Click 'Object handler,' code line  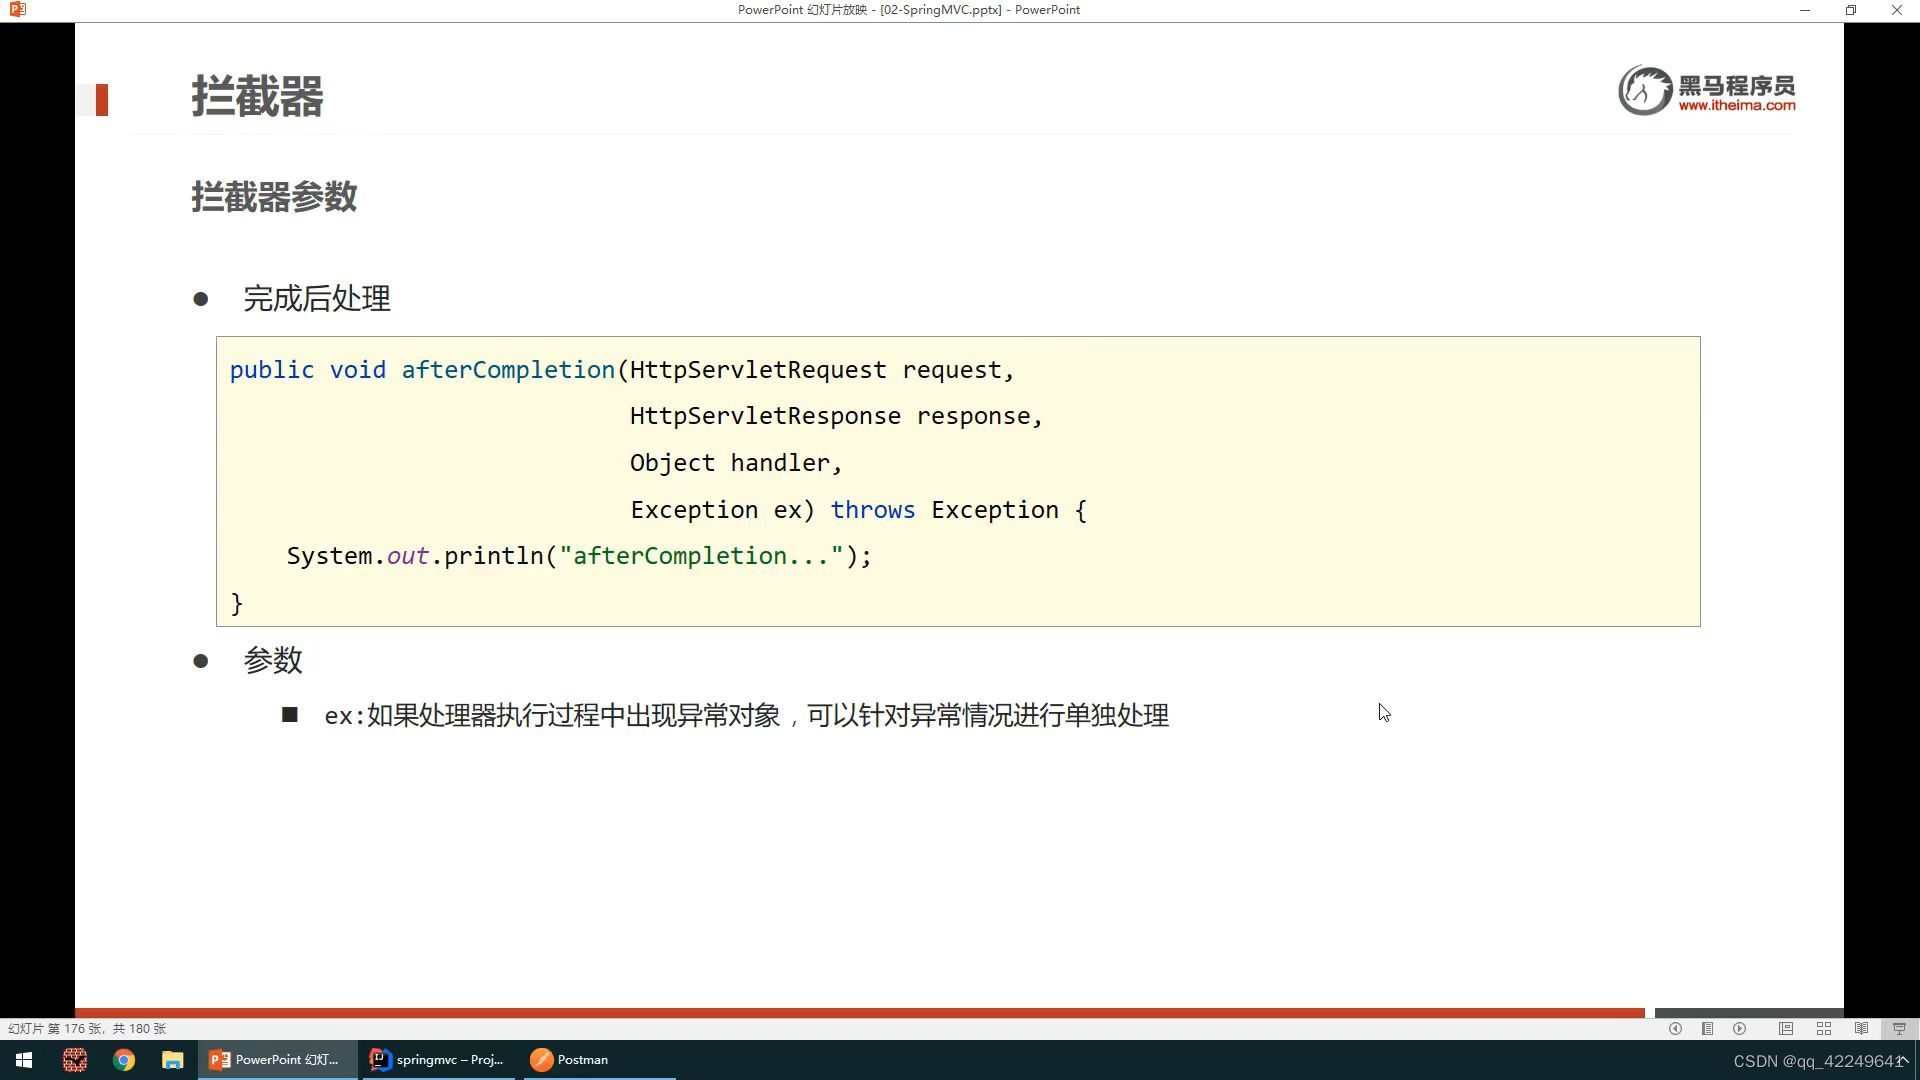tap(736, 463)
